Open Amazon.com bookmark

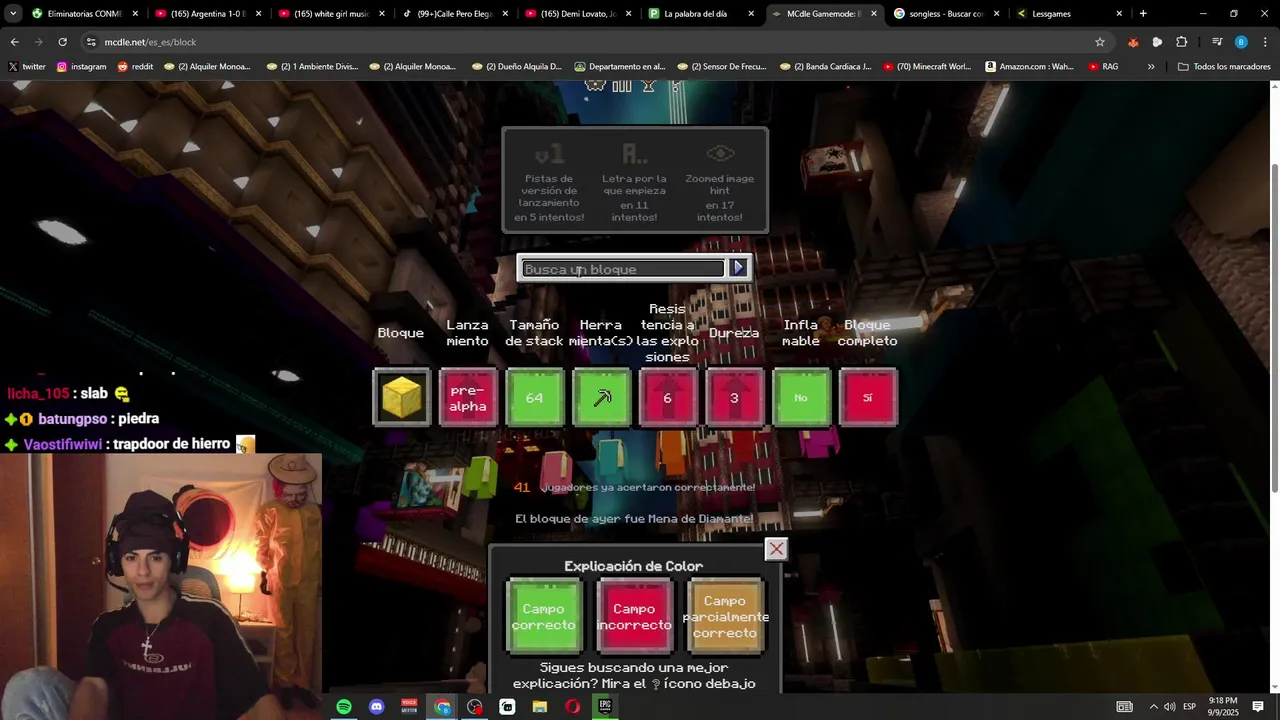[x=1029, y=66]
